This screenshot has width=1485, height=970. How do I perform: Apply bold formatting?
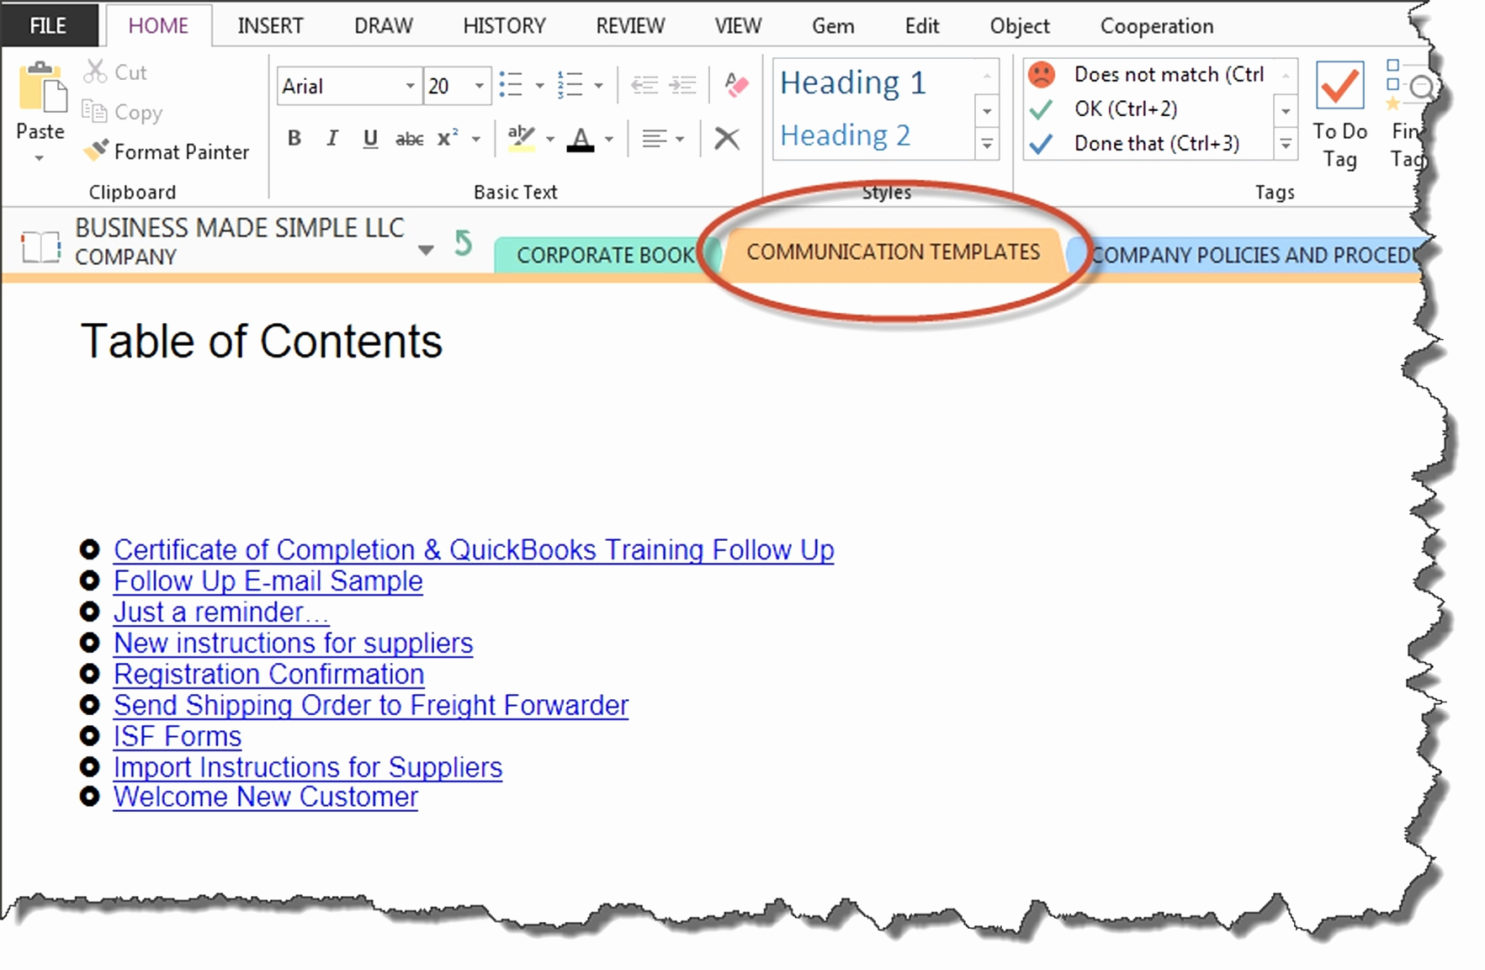293,138
